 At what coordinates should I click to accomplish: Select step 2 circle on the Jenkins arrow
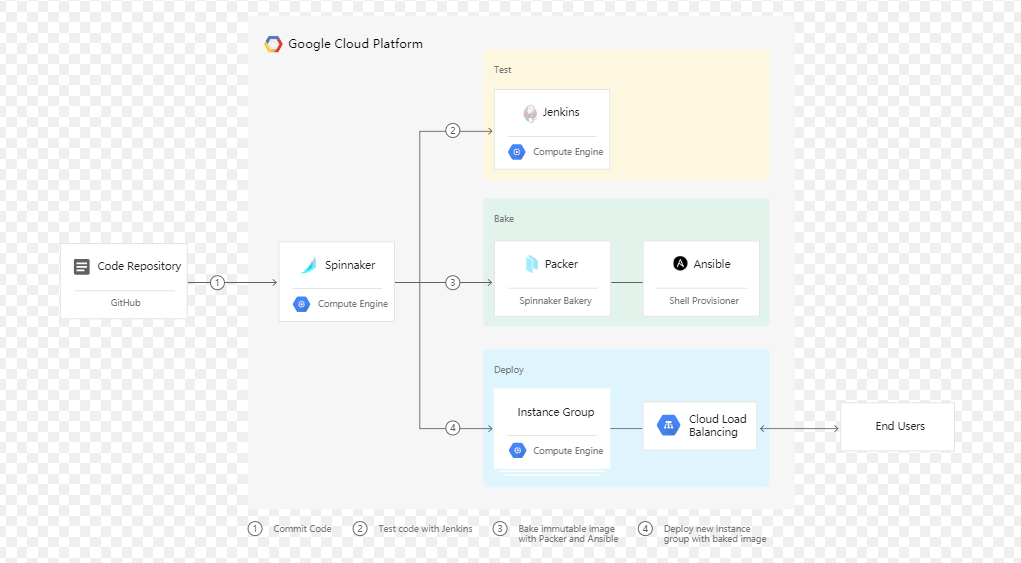453,131
